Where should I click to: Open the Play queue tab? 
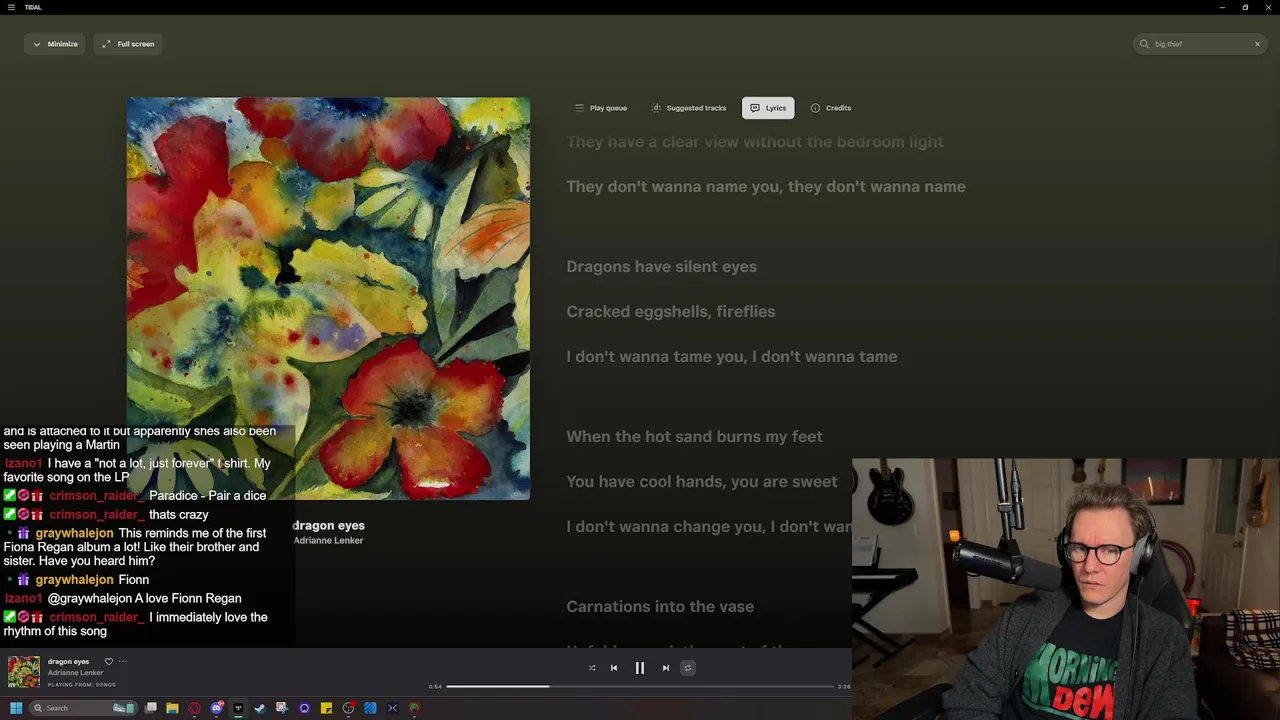(x=601, y=108)
